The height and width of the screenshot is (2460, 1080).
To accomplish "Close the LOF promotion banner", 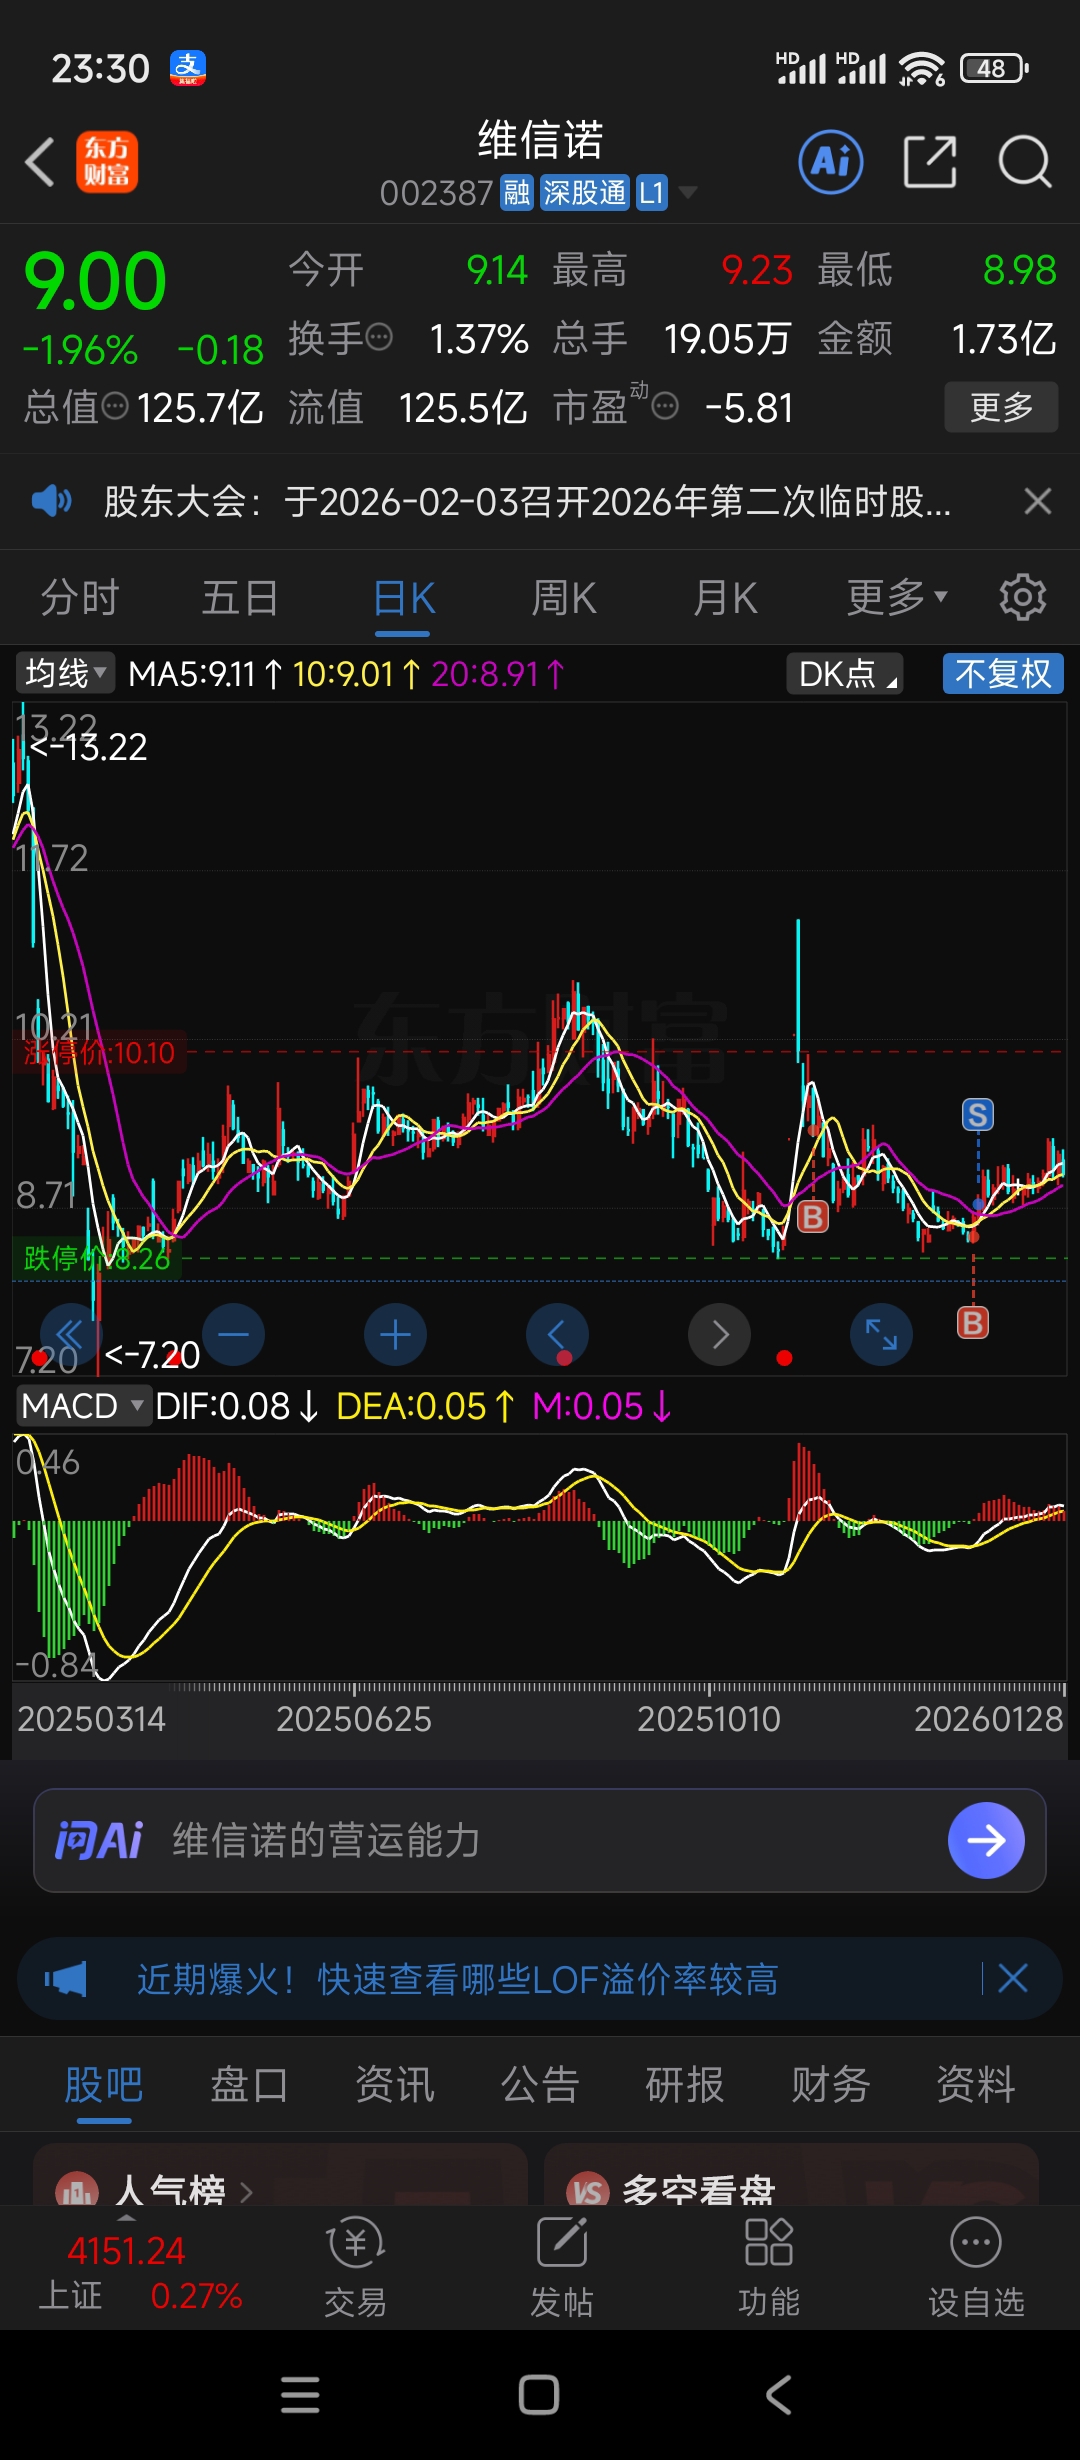I will click(1013, 1978).
